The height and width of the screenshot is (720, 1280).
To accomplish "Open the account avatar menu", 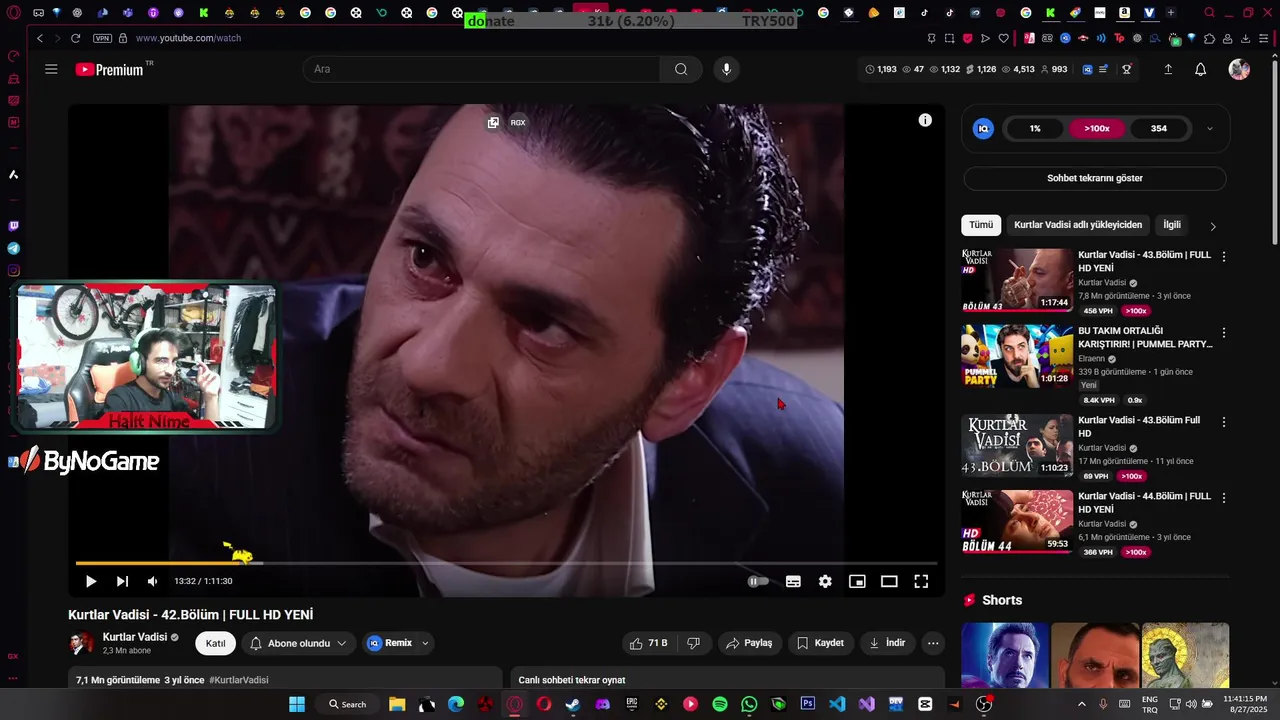I will click(1239, 69).
